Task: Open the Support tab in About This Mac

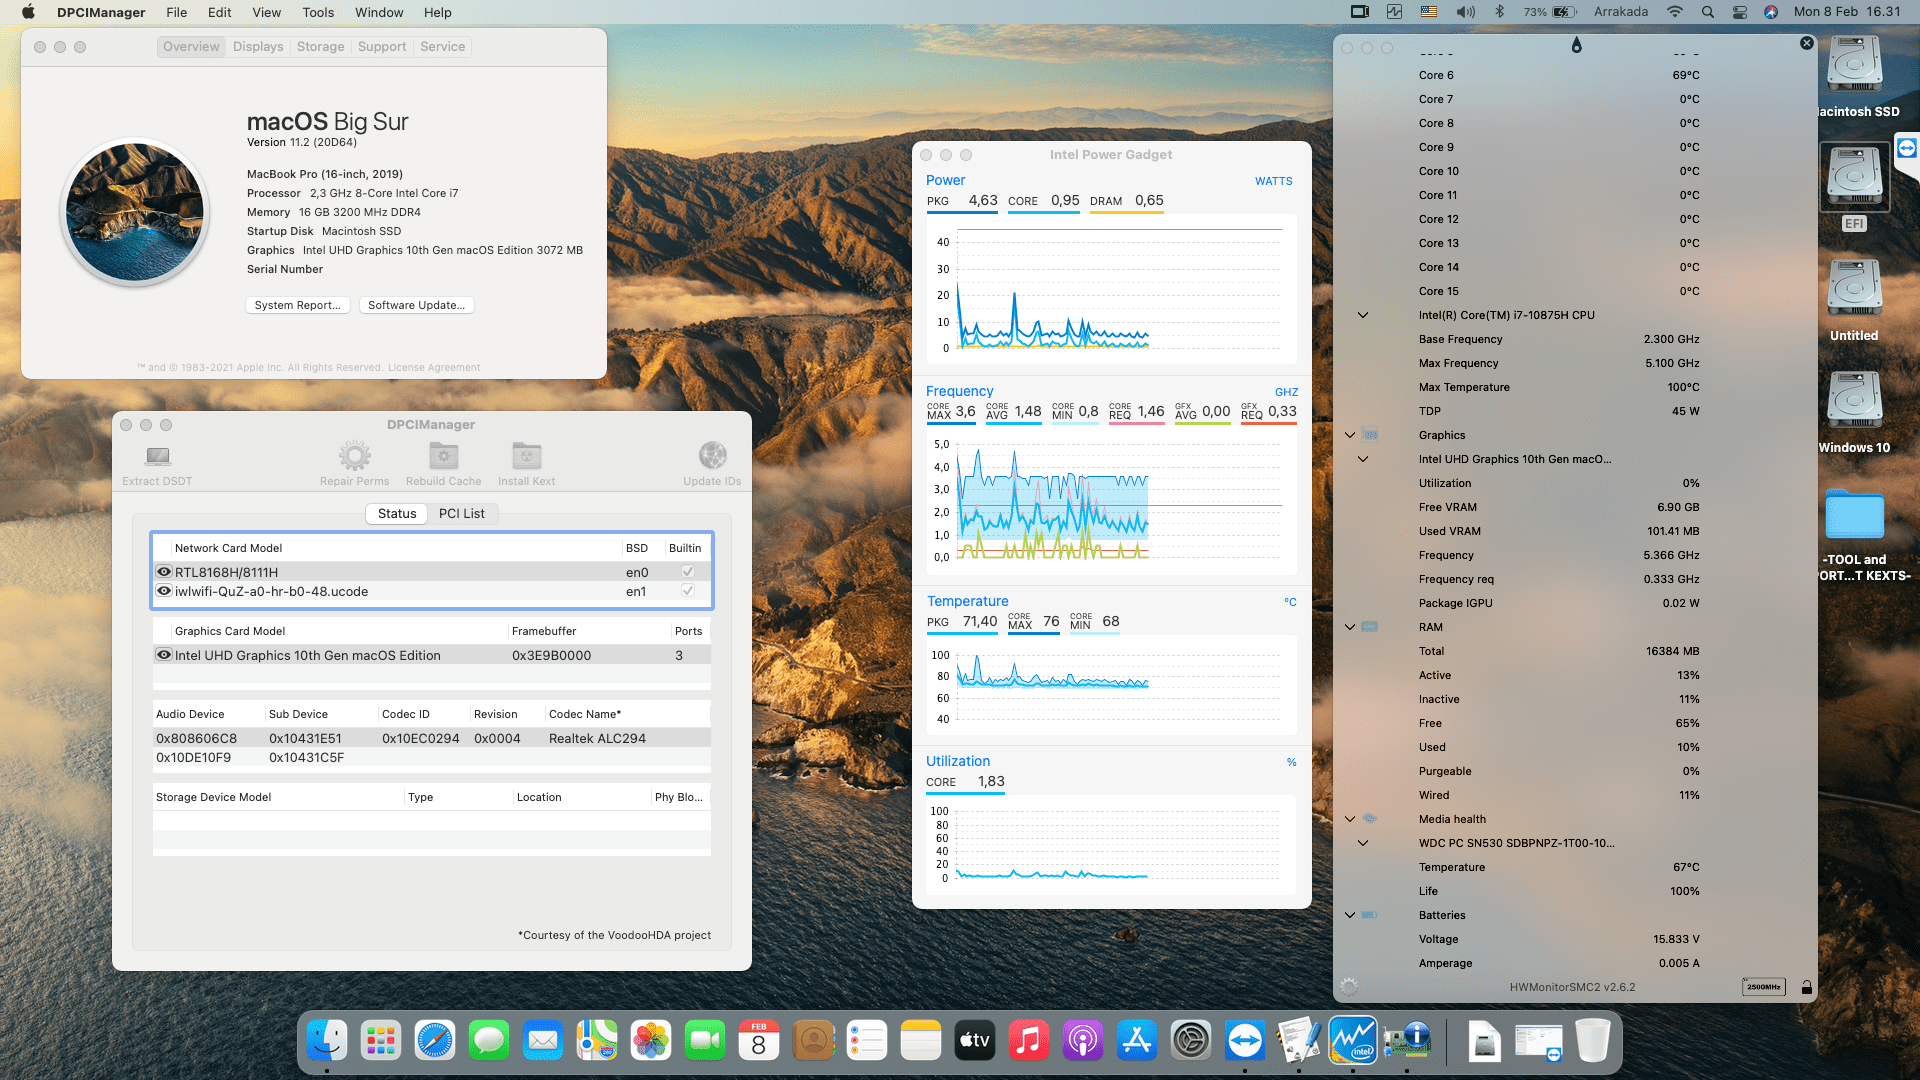Action: (x=382, y=47)
